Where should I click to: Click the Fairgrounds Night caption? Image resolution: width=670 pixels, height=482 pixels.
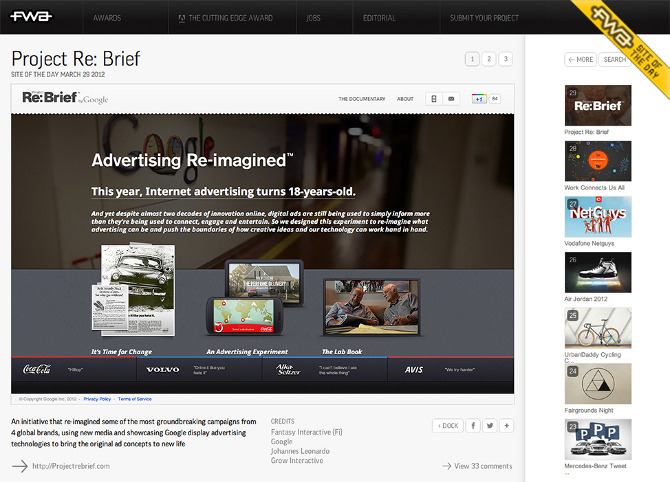(x=589, y=410)
